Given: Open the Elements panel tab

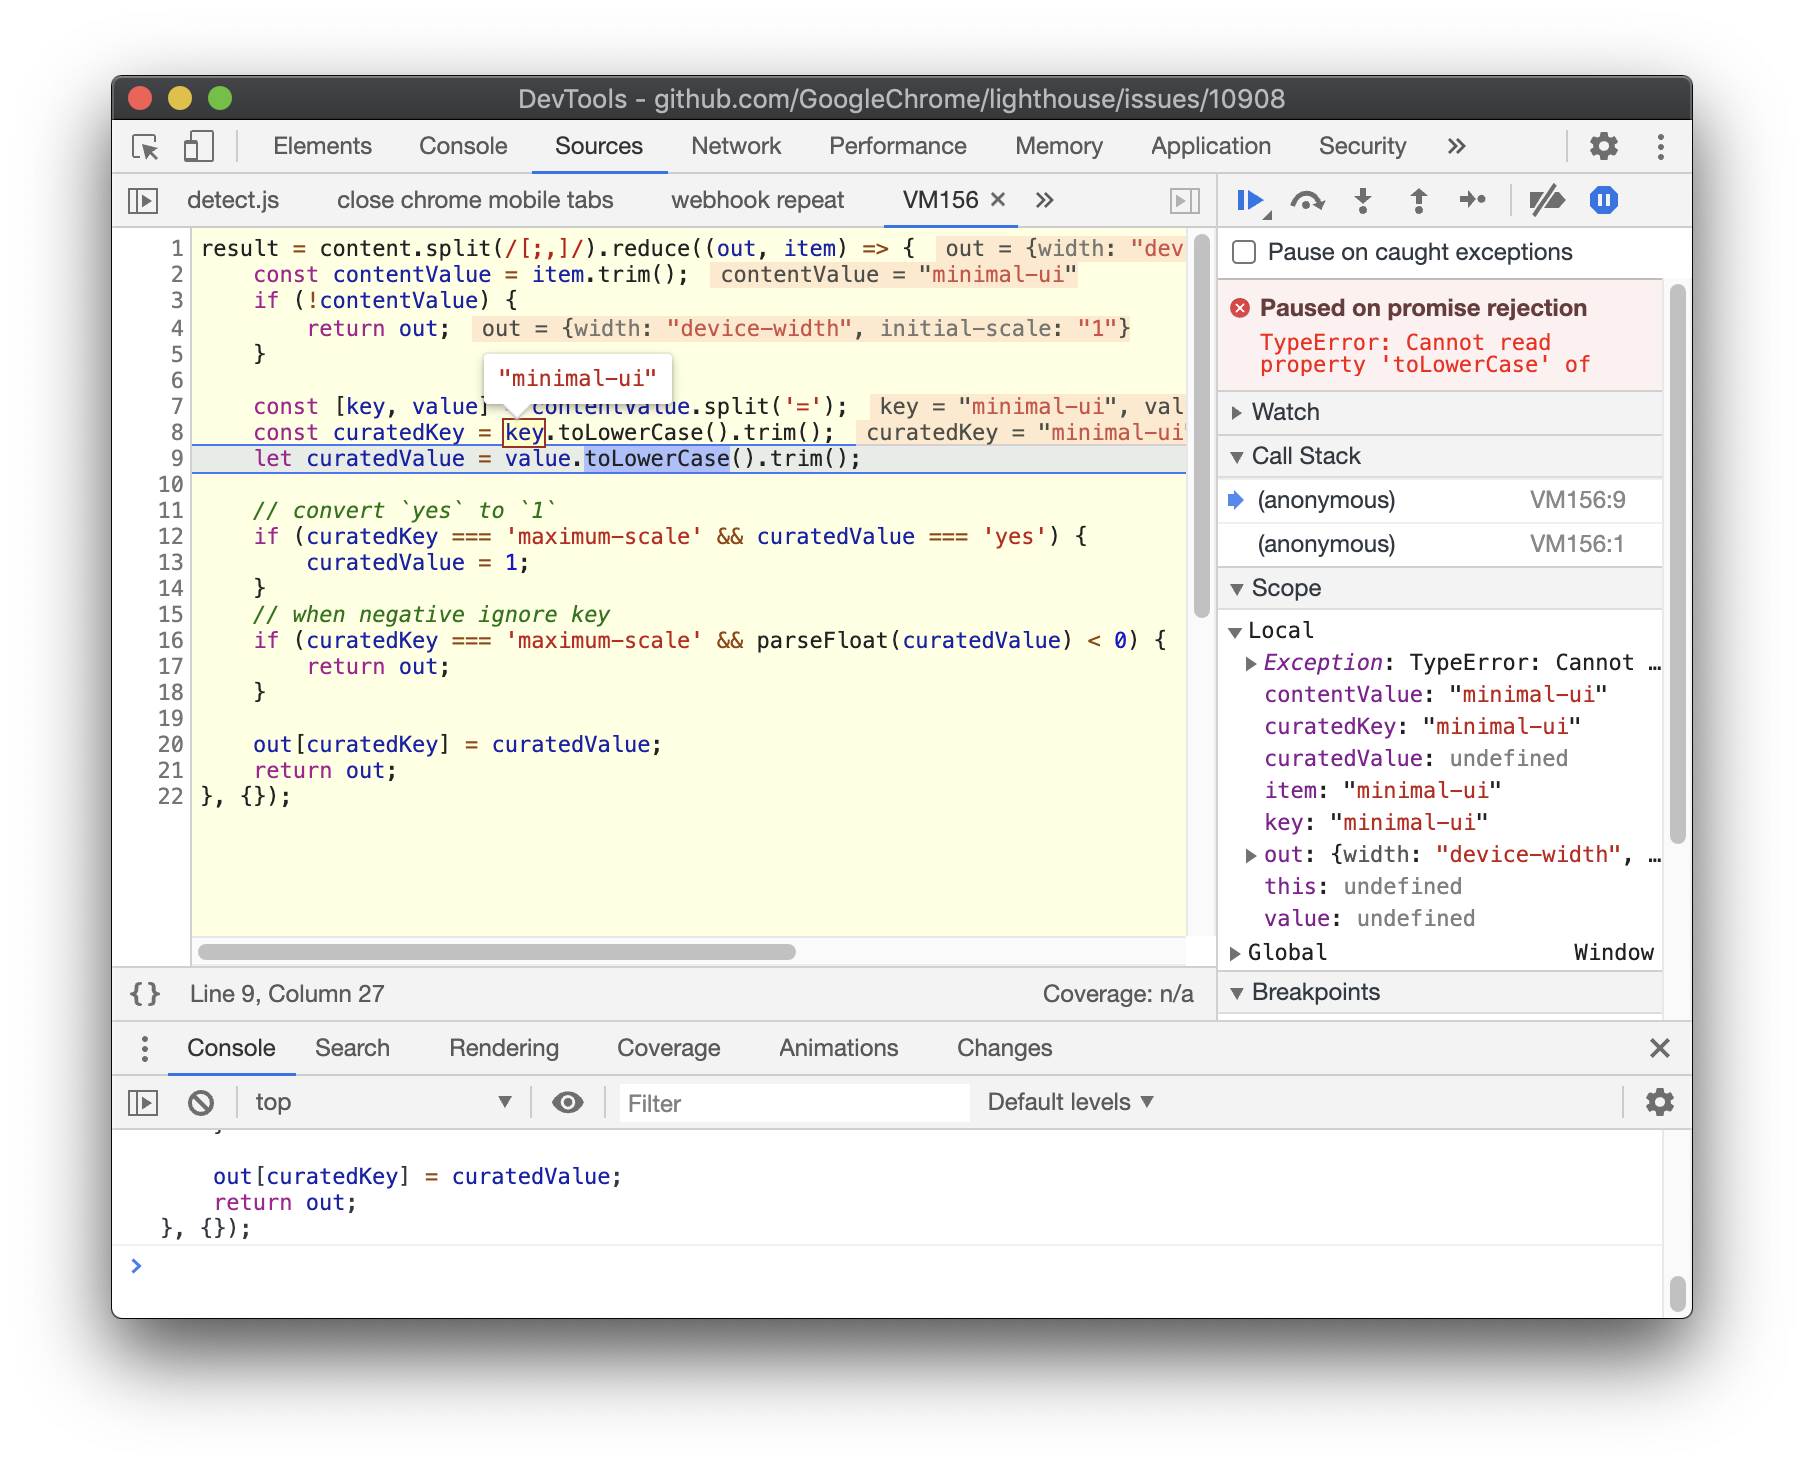Looking at the screenshot, I should [x=322, y=146].
